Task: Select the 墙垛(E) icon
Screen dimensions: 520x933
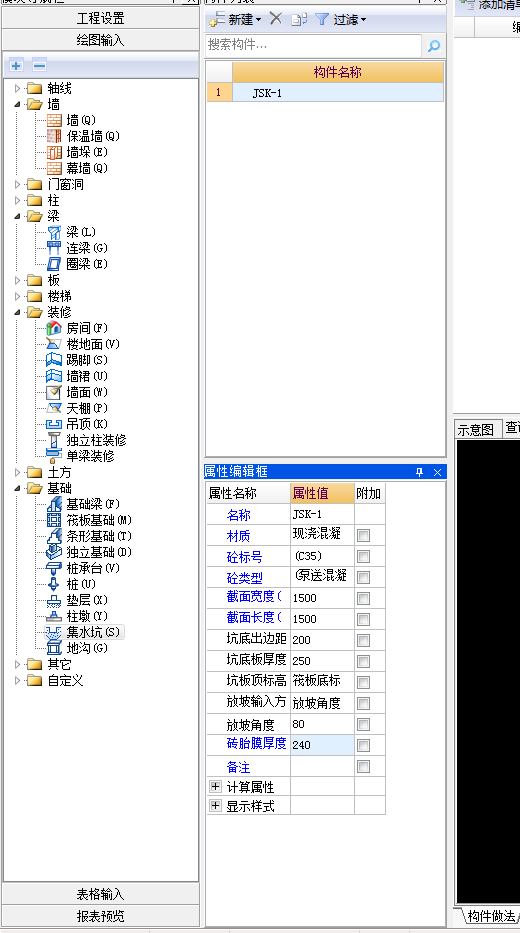Action: click(54, 152)
